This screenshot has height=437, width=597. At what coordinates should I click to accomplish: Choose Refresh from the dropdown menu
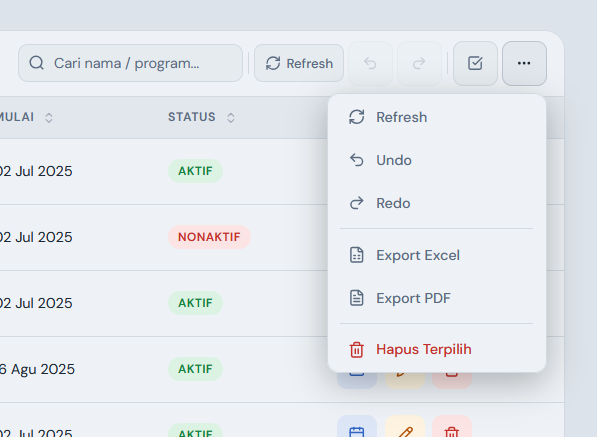pyautogui.click(x=437, y=117)
